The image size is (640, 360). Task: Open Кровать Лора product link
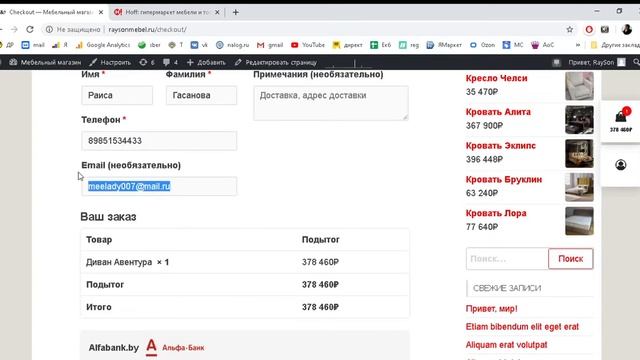click(496, 213)
